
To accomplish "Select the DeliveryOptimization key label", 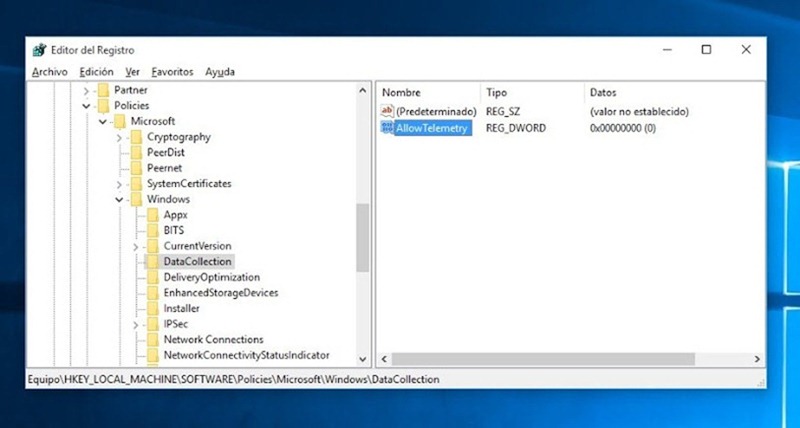I will pos(212,278).
